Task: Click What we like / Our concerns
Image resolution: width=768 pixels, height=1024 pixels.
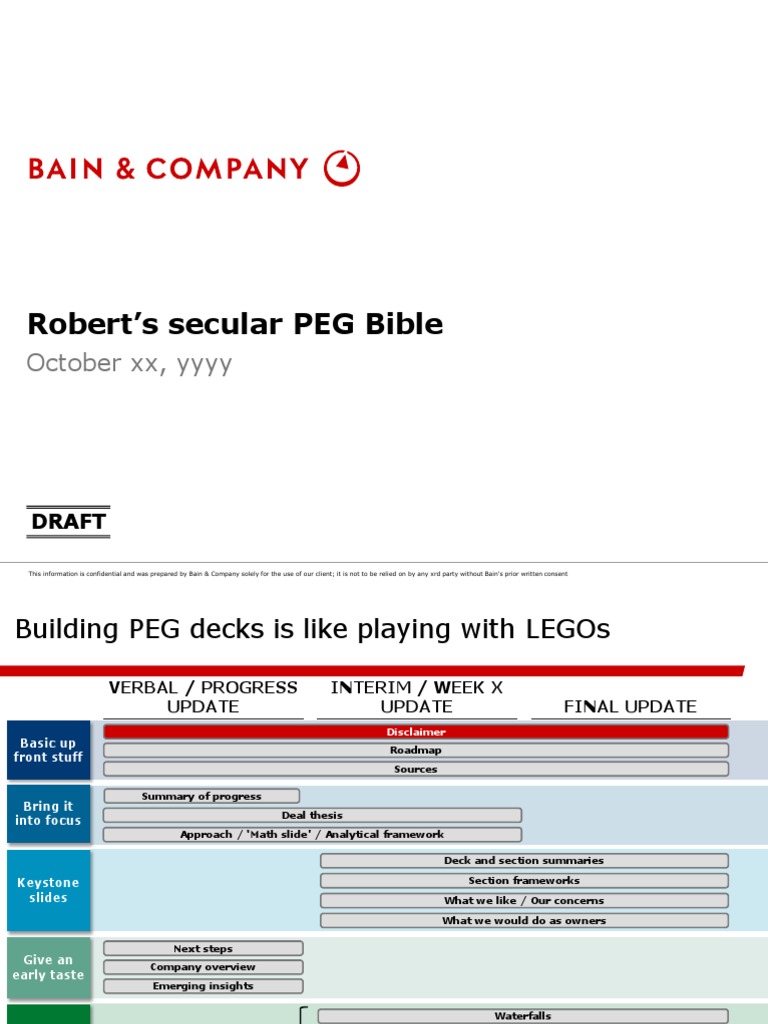Action: click(524, 901)
